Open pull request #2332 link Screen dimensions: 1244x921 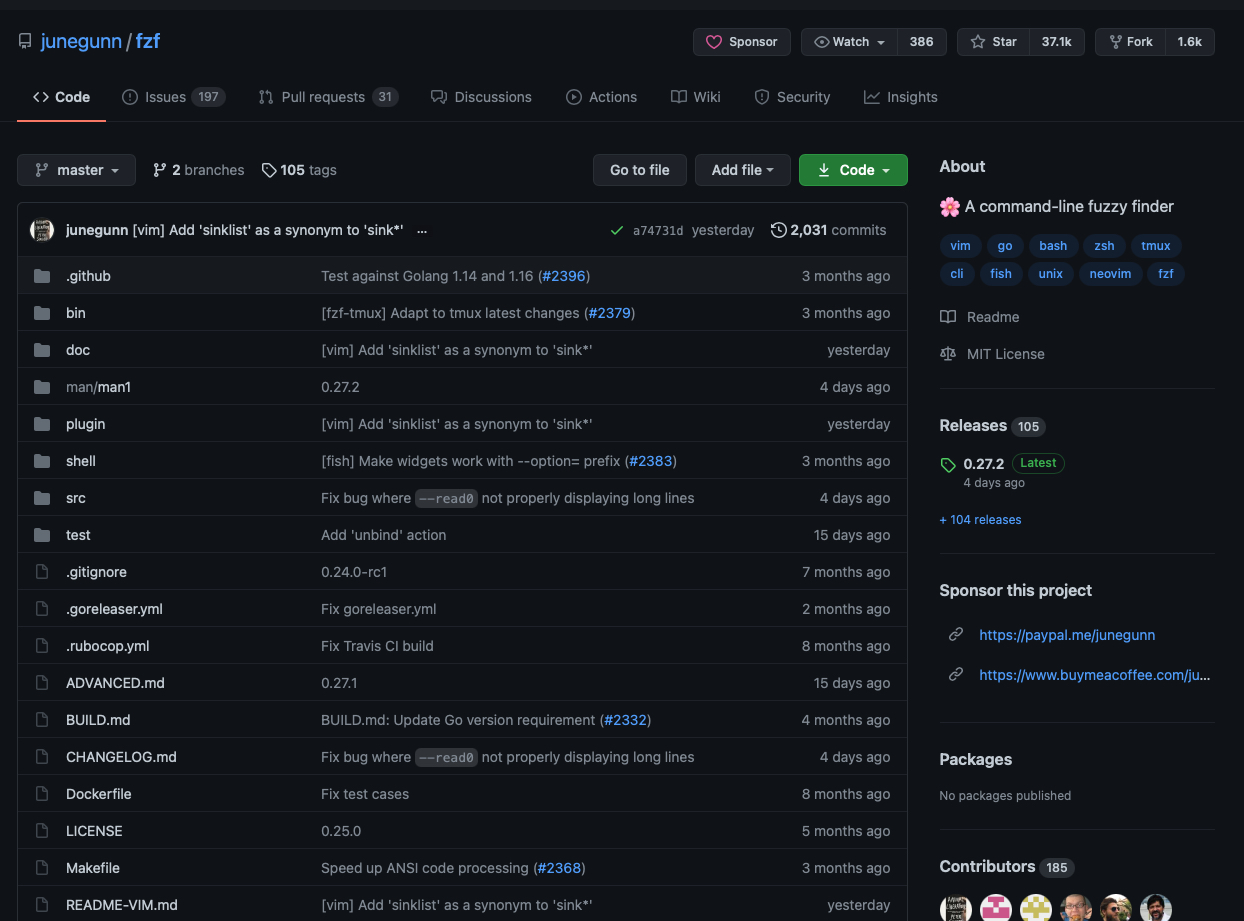pos(626,720)
